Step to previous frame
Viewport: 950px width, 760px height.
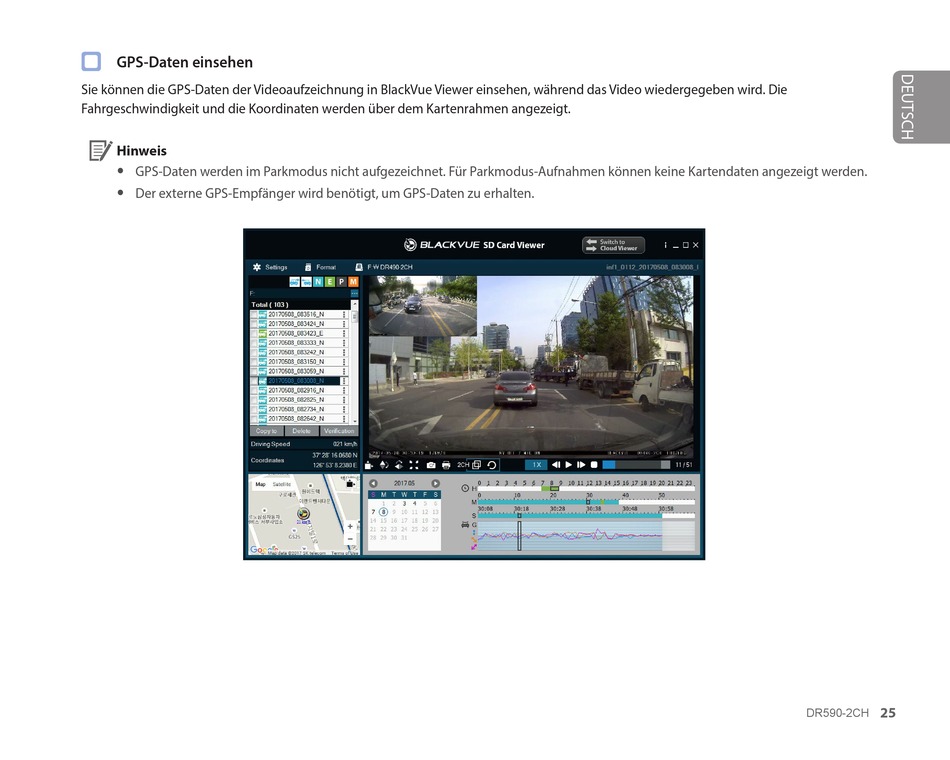coord(556,465)
